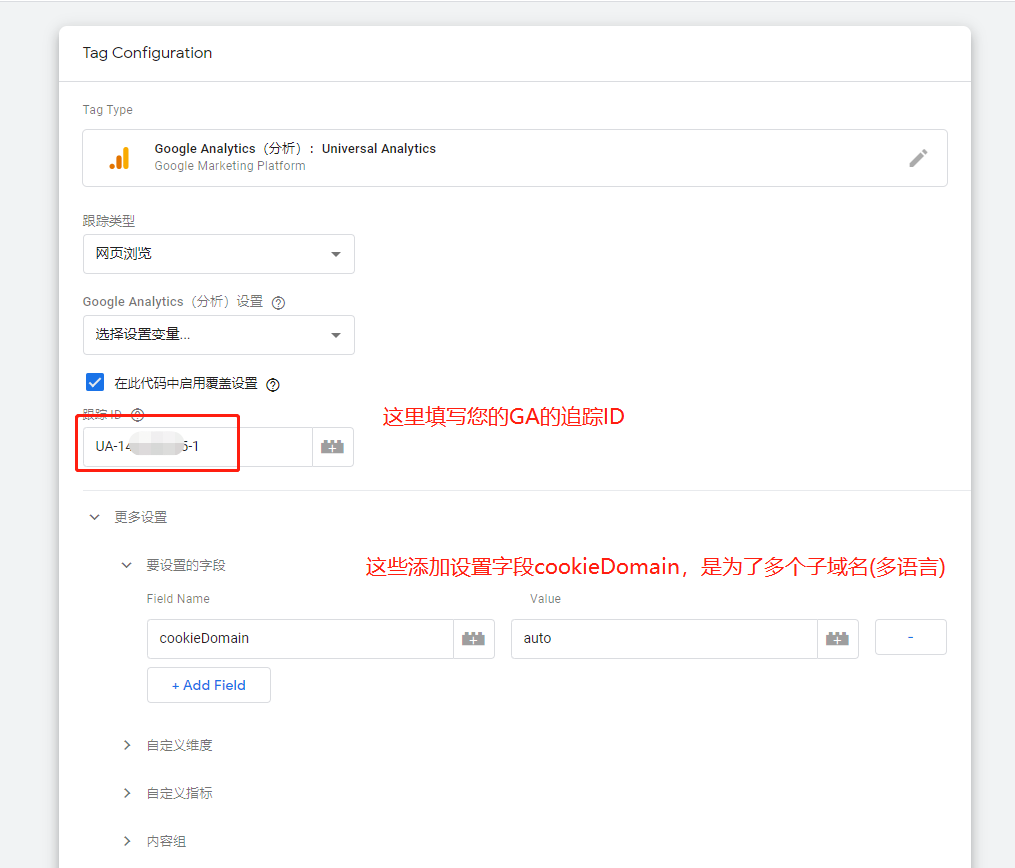
Task: Click the variable picker icon beside tracking ID
Action: tap(333, 447)
